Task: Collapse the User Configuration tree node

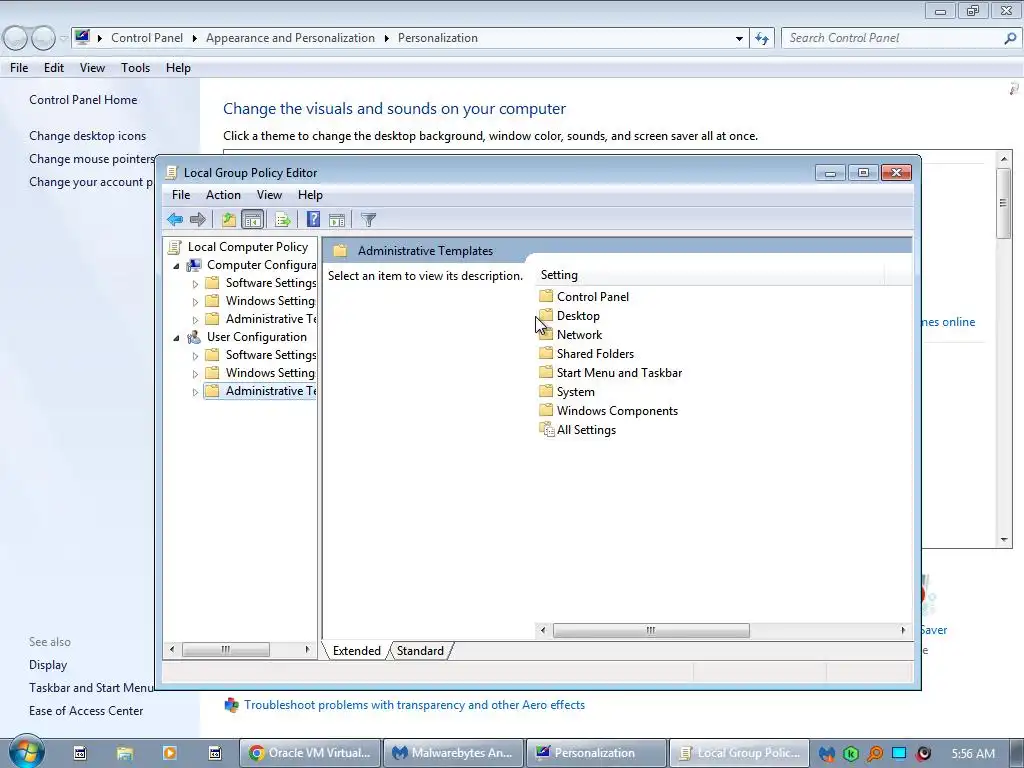Action: (x=176, y=338)
